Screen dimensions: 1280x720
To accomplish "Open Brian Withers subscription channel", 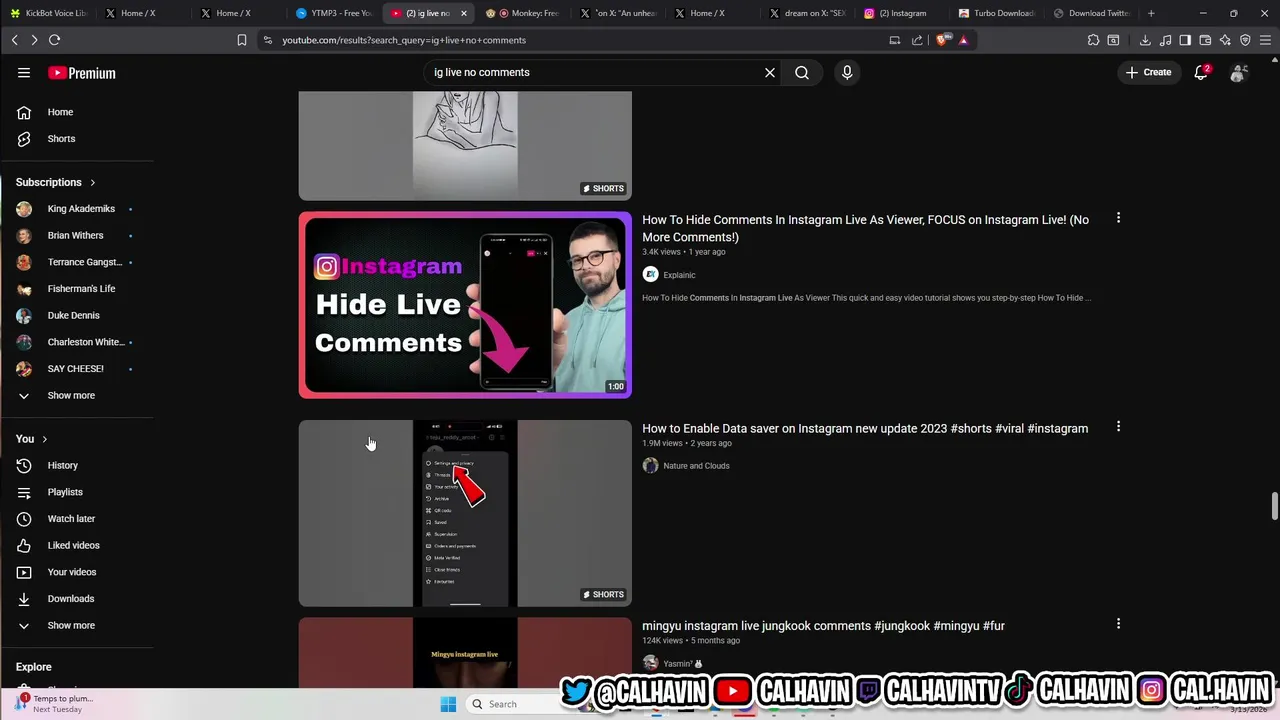I will [x=77, y=235].
